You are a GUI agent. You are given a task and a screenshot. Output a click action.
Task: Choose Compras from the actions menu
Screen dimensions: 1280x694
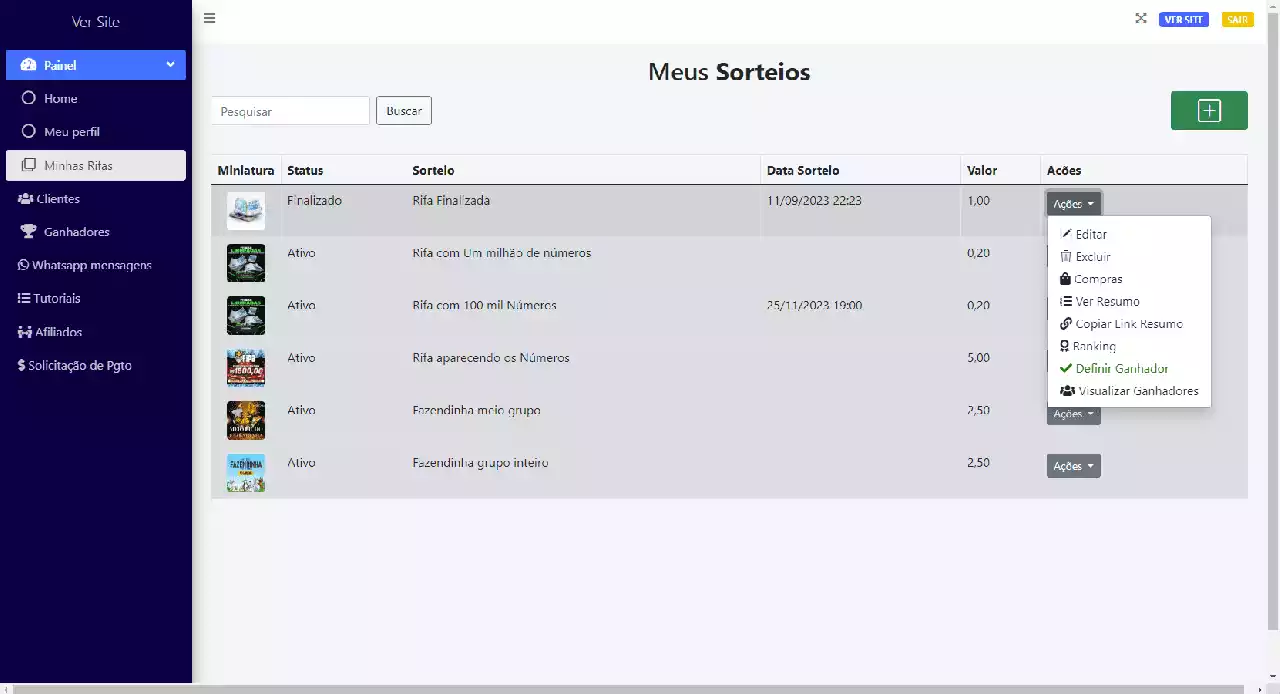pos(1129,279)
